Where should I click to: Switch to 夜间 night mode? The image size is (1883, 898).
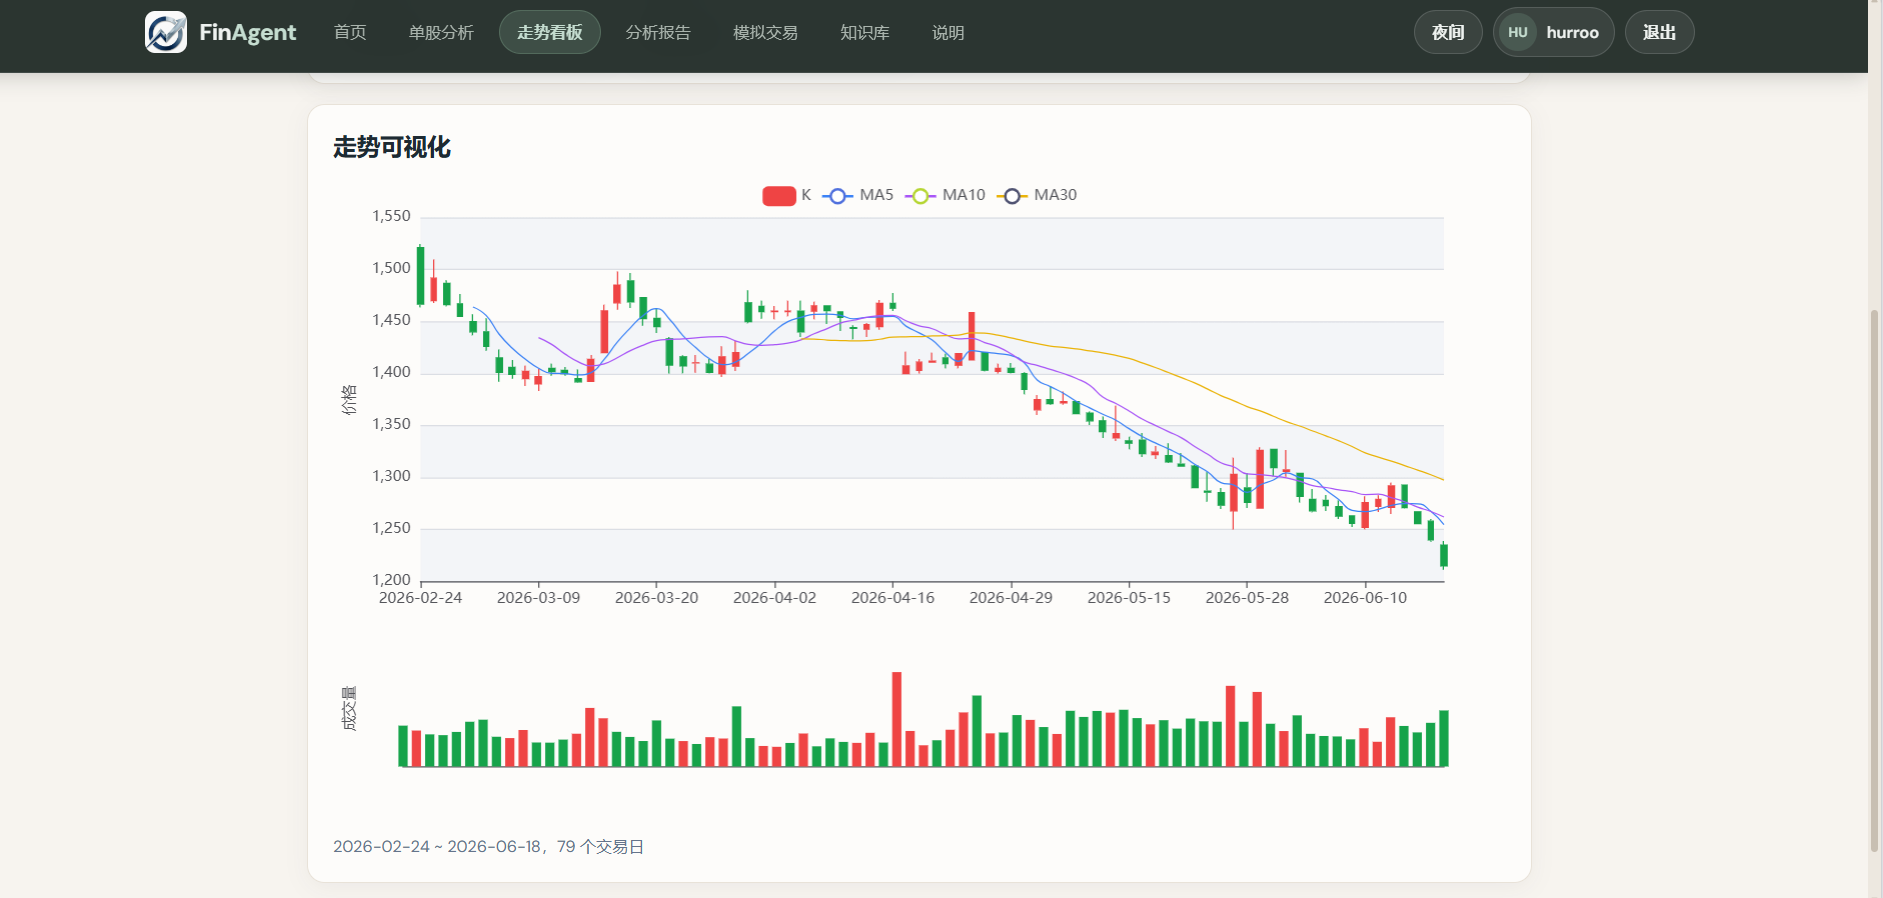tap(1448, 32)
